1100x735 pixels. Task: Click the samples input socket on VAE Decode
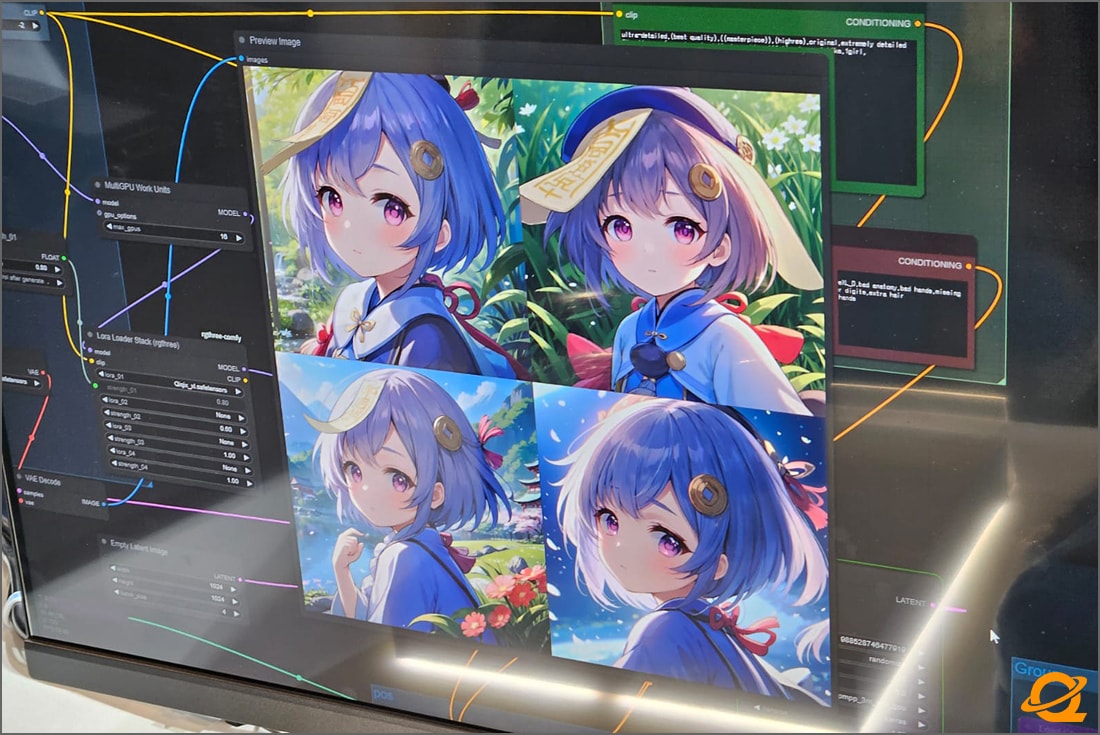coord(19,492)
